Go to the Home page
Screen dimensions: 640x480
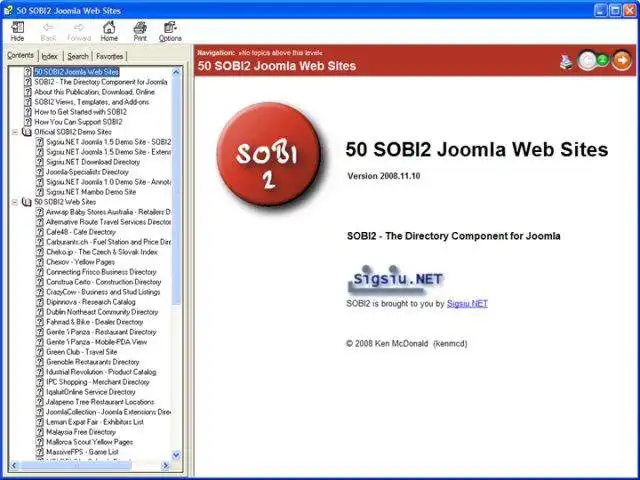(x=109, y=31)
